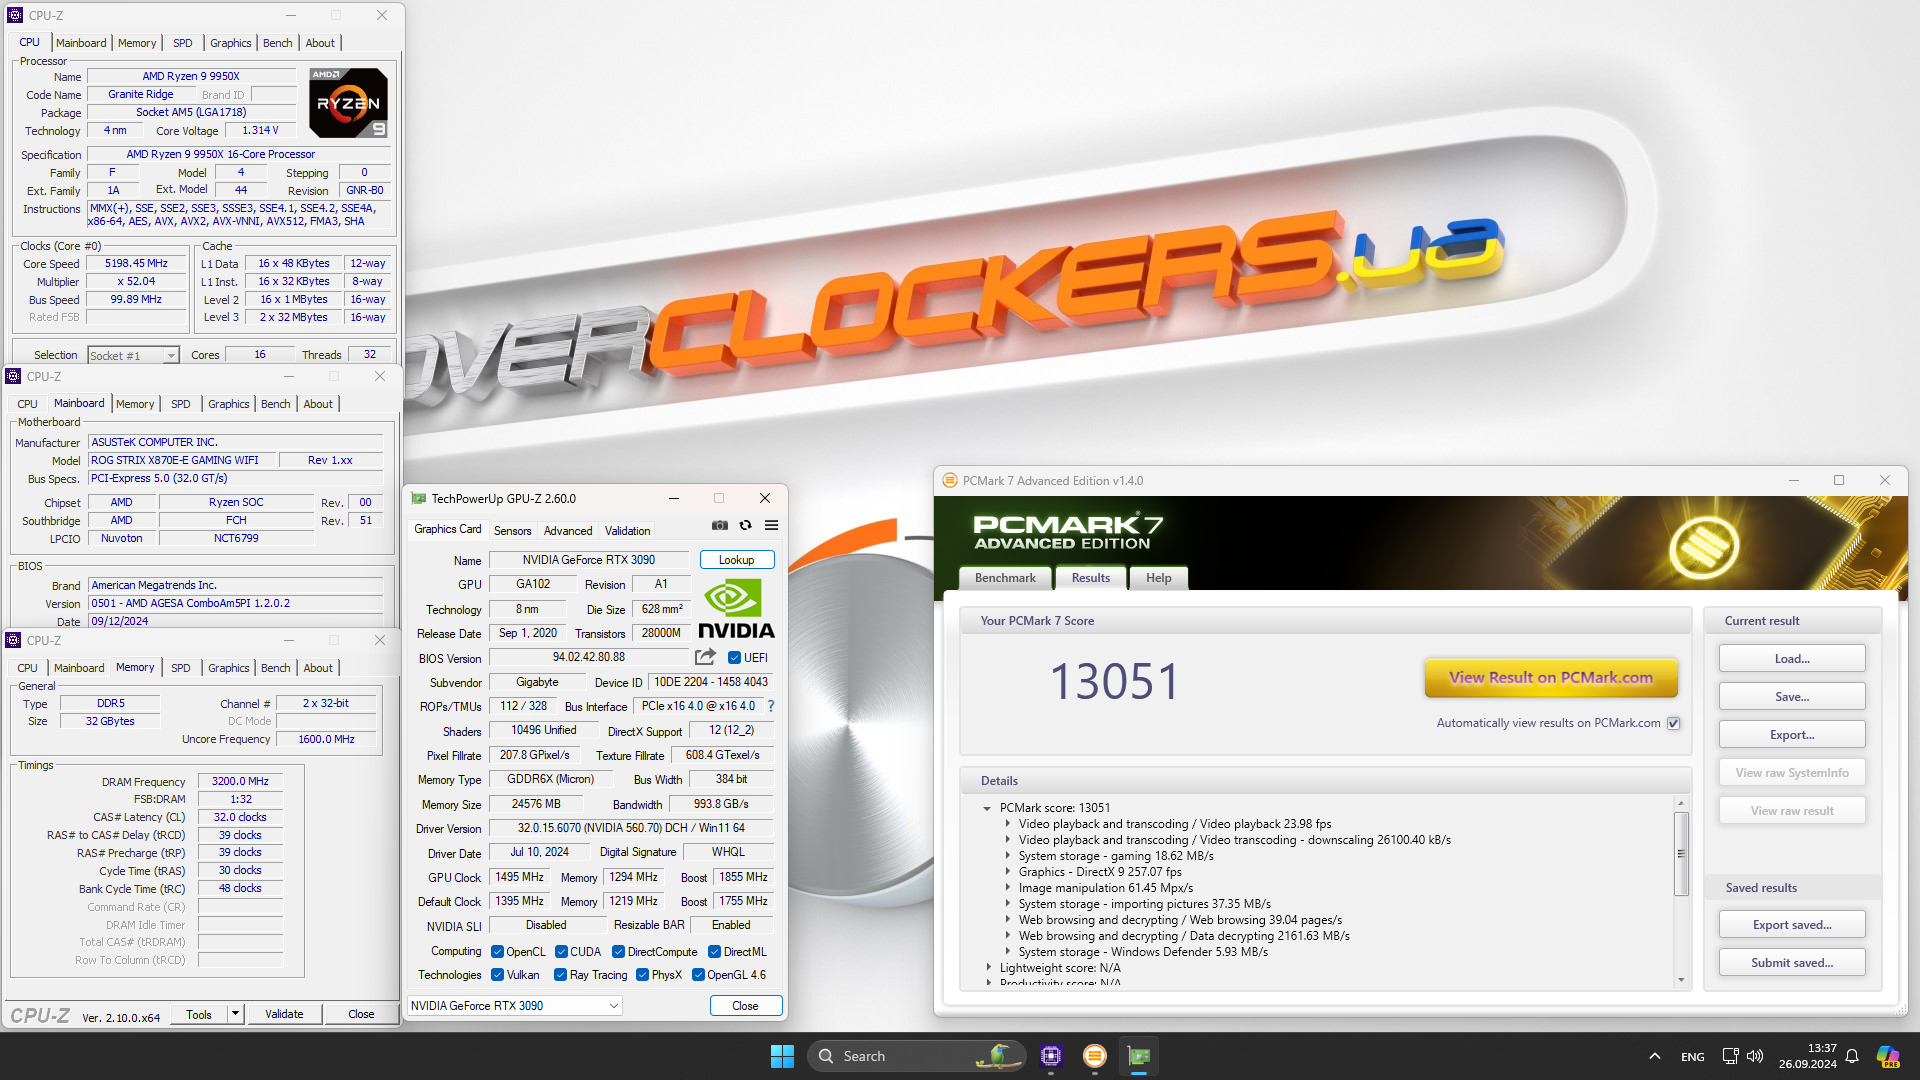Expand the Video transcoding downscaling row

pyautogui.click(x=1008, y=841)
